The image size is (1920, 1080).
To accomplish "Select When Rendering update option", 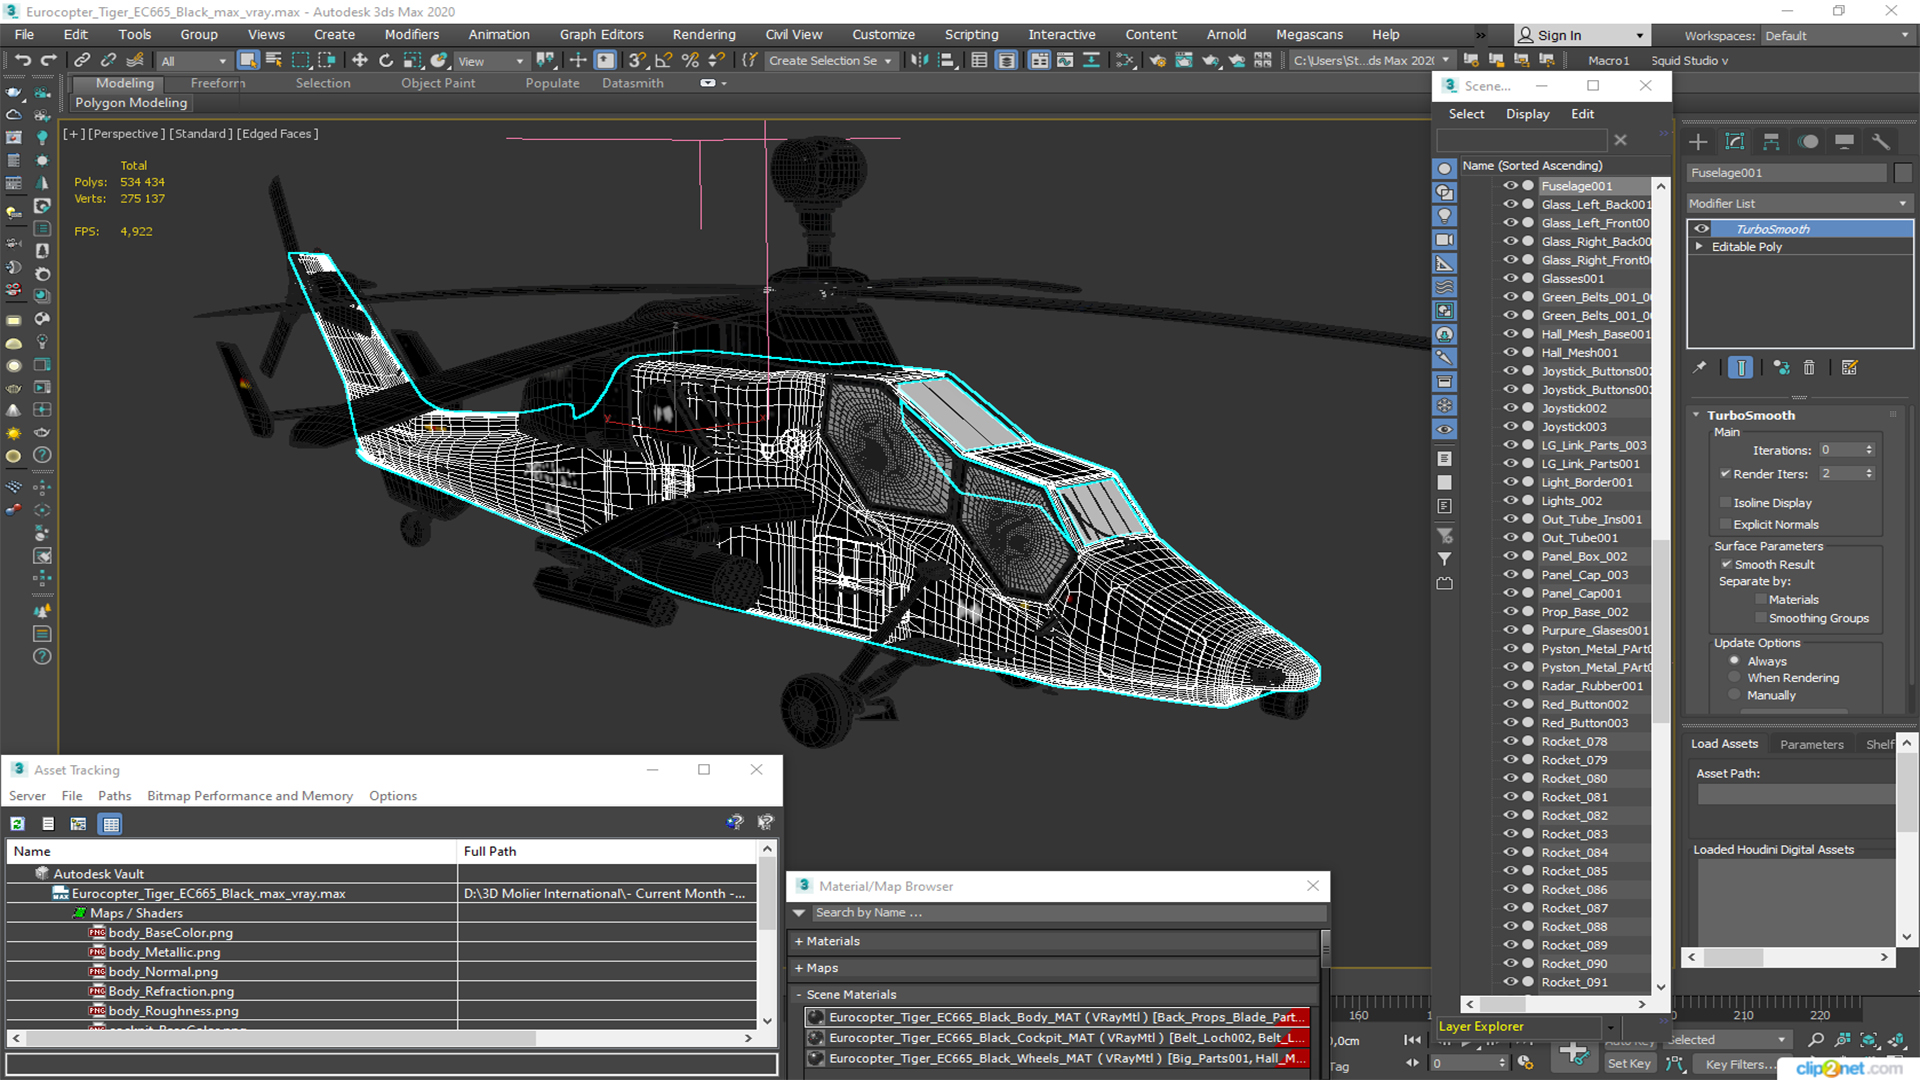I will point(1735,678).
